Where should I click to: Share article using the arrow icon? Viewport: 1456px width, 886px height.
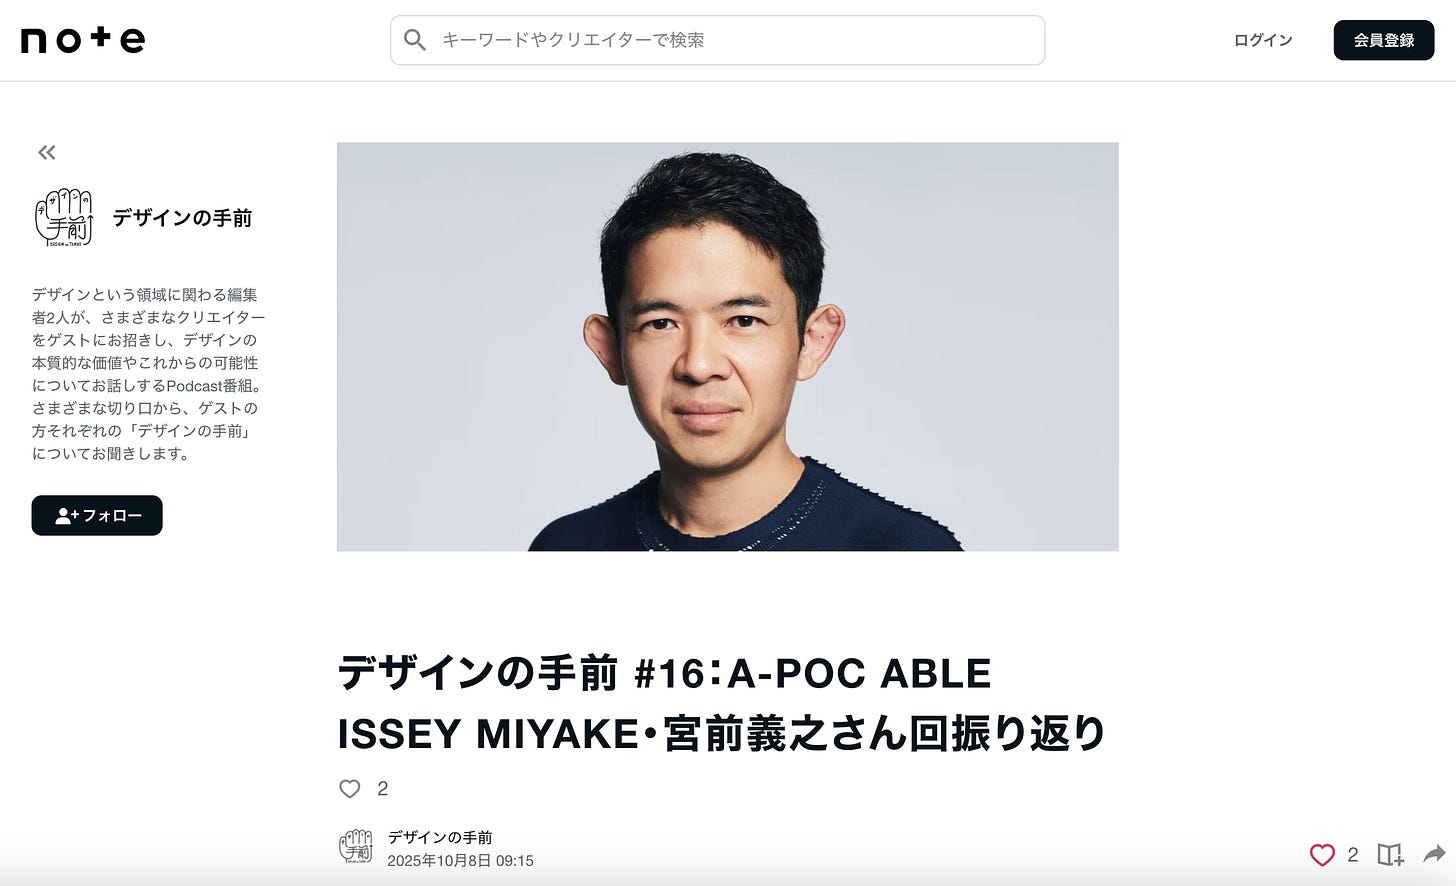coord(1434,854)
